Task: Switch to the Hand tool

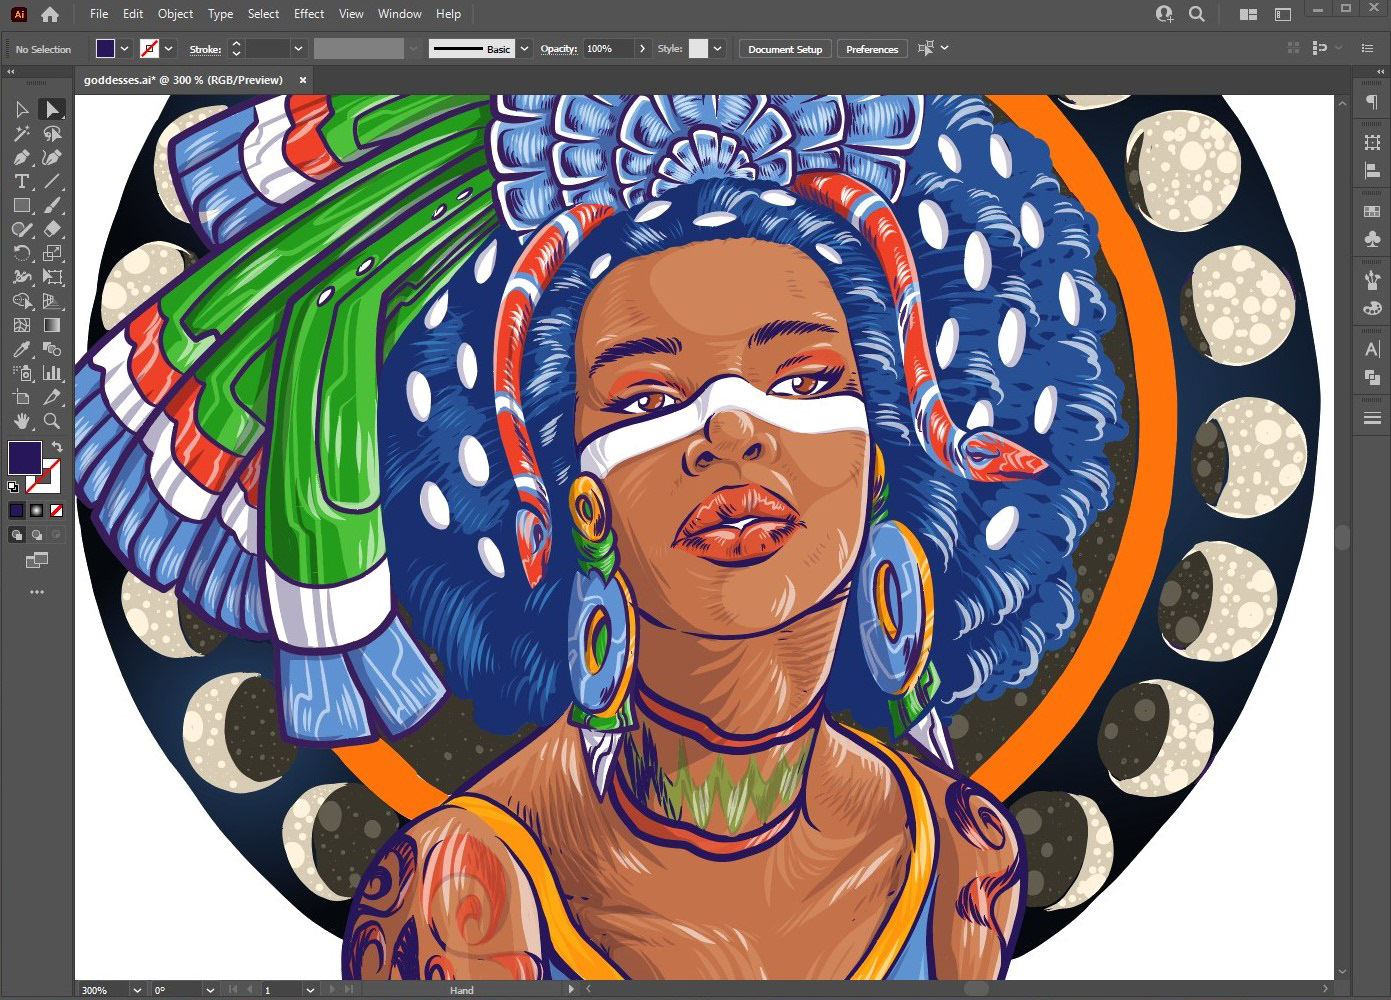Action: click(22, 421)
